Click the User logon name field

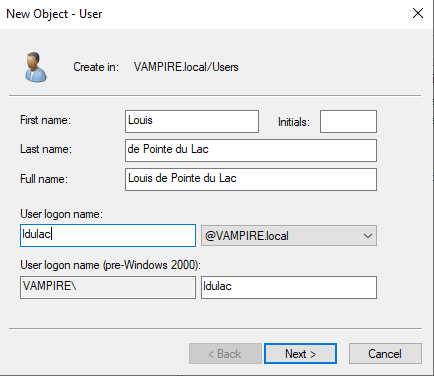108,235
